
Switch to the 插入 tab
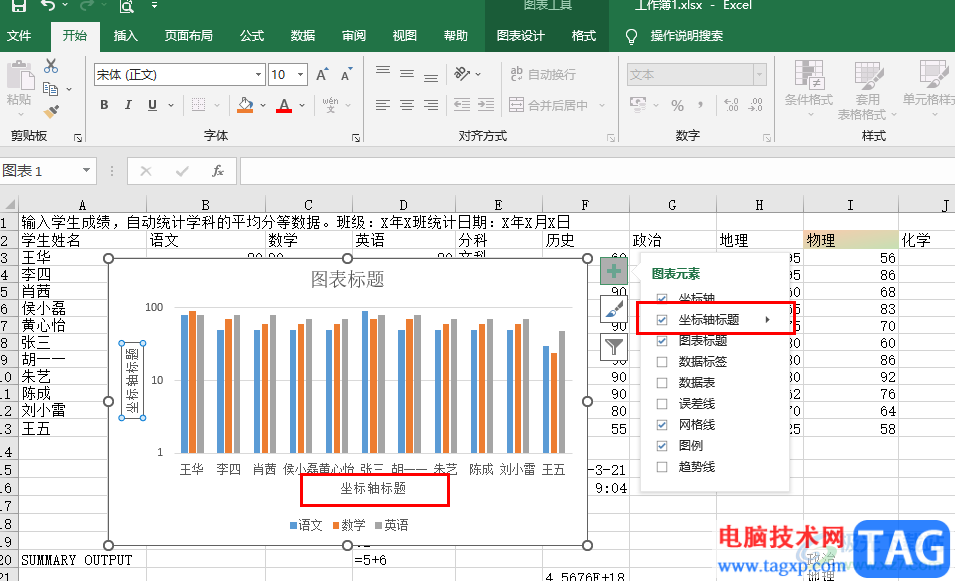(x=125, y=35)
